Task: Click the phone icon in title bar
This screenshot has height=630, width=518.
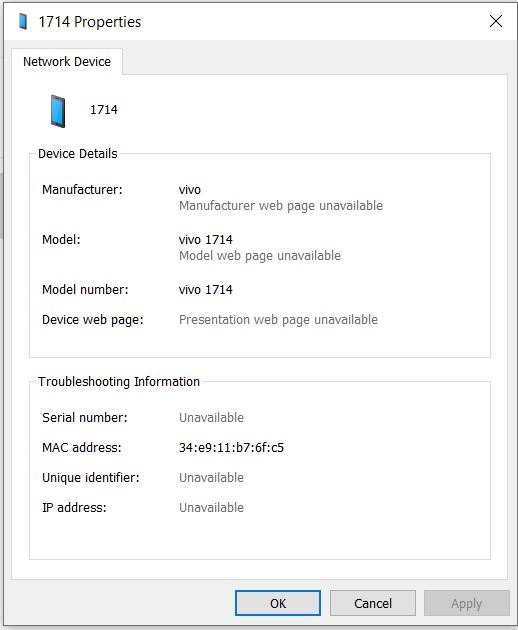Action: pos(23,21)
